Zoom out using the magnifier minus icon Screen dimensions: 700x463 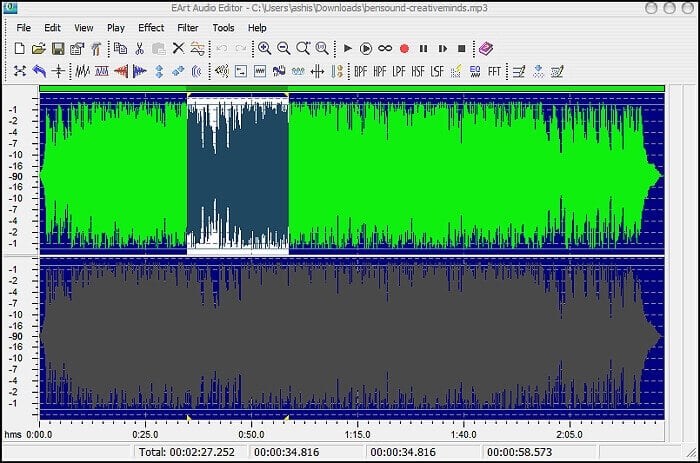pos(283,48)
